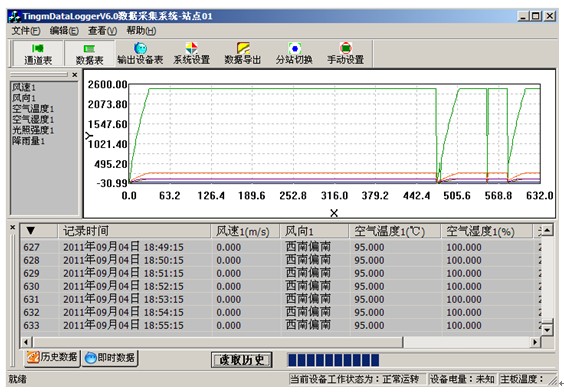The height and width of the screenshot is (392, 564).
Task: Select row 628 in the data table
Action: tap(281, 260)
